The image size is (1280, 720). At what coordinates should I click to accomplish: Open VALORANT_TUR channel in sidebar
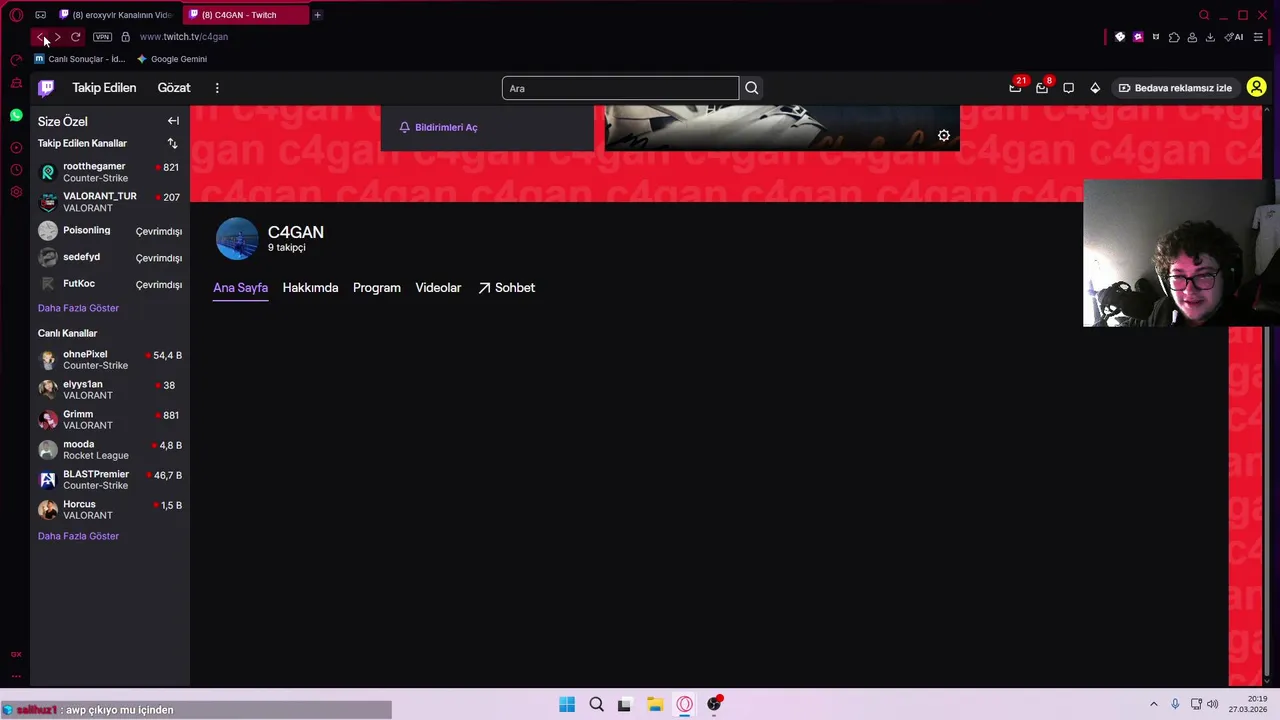[x=110, y=202]
